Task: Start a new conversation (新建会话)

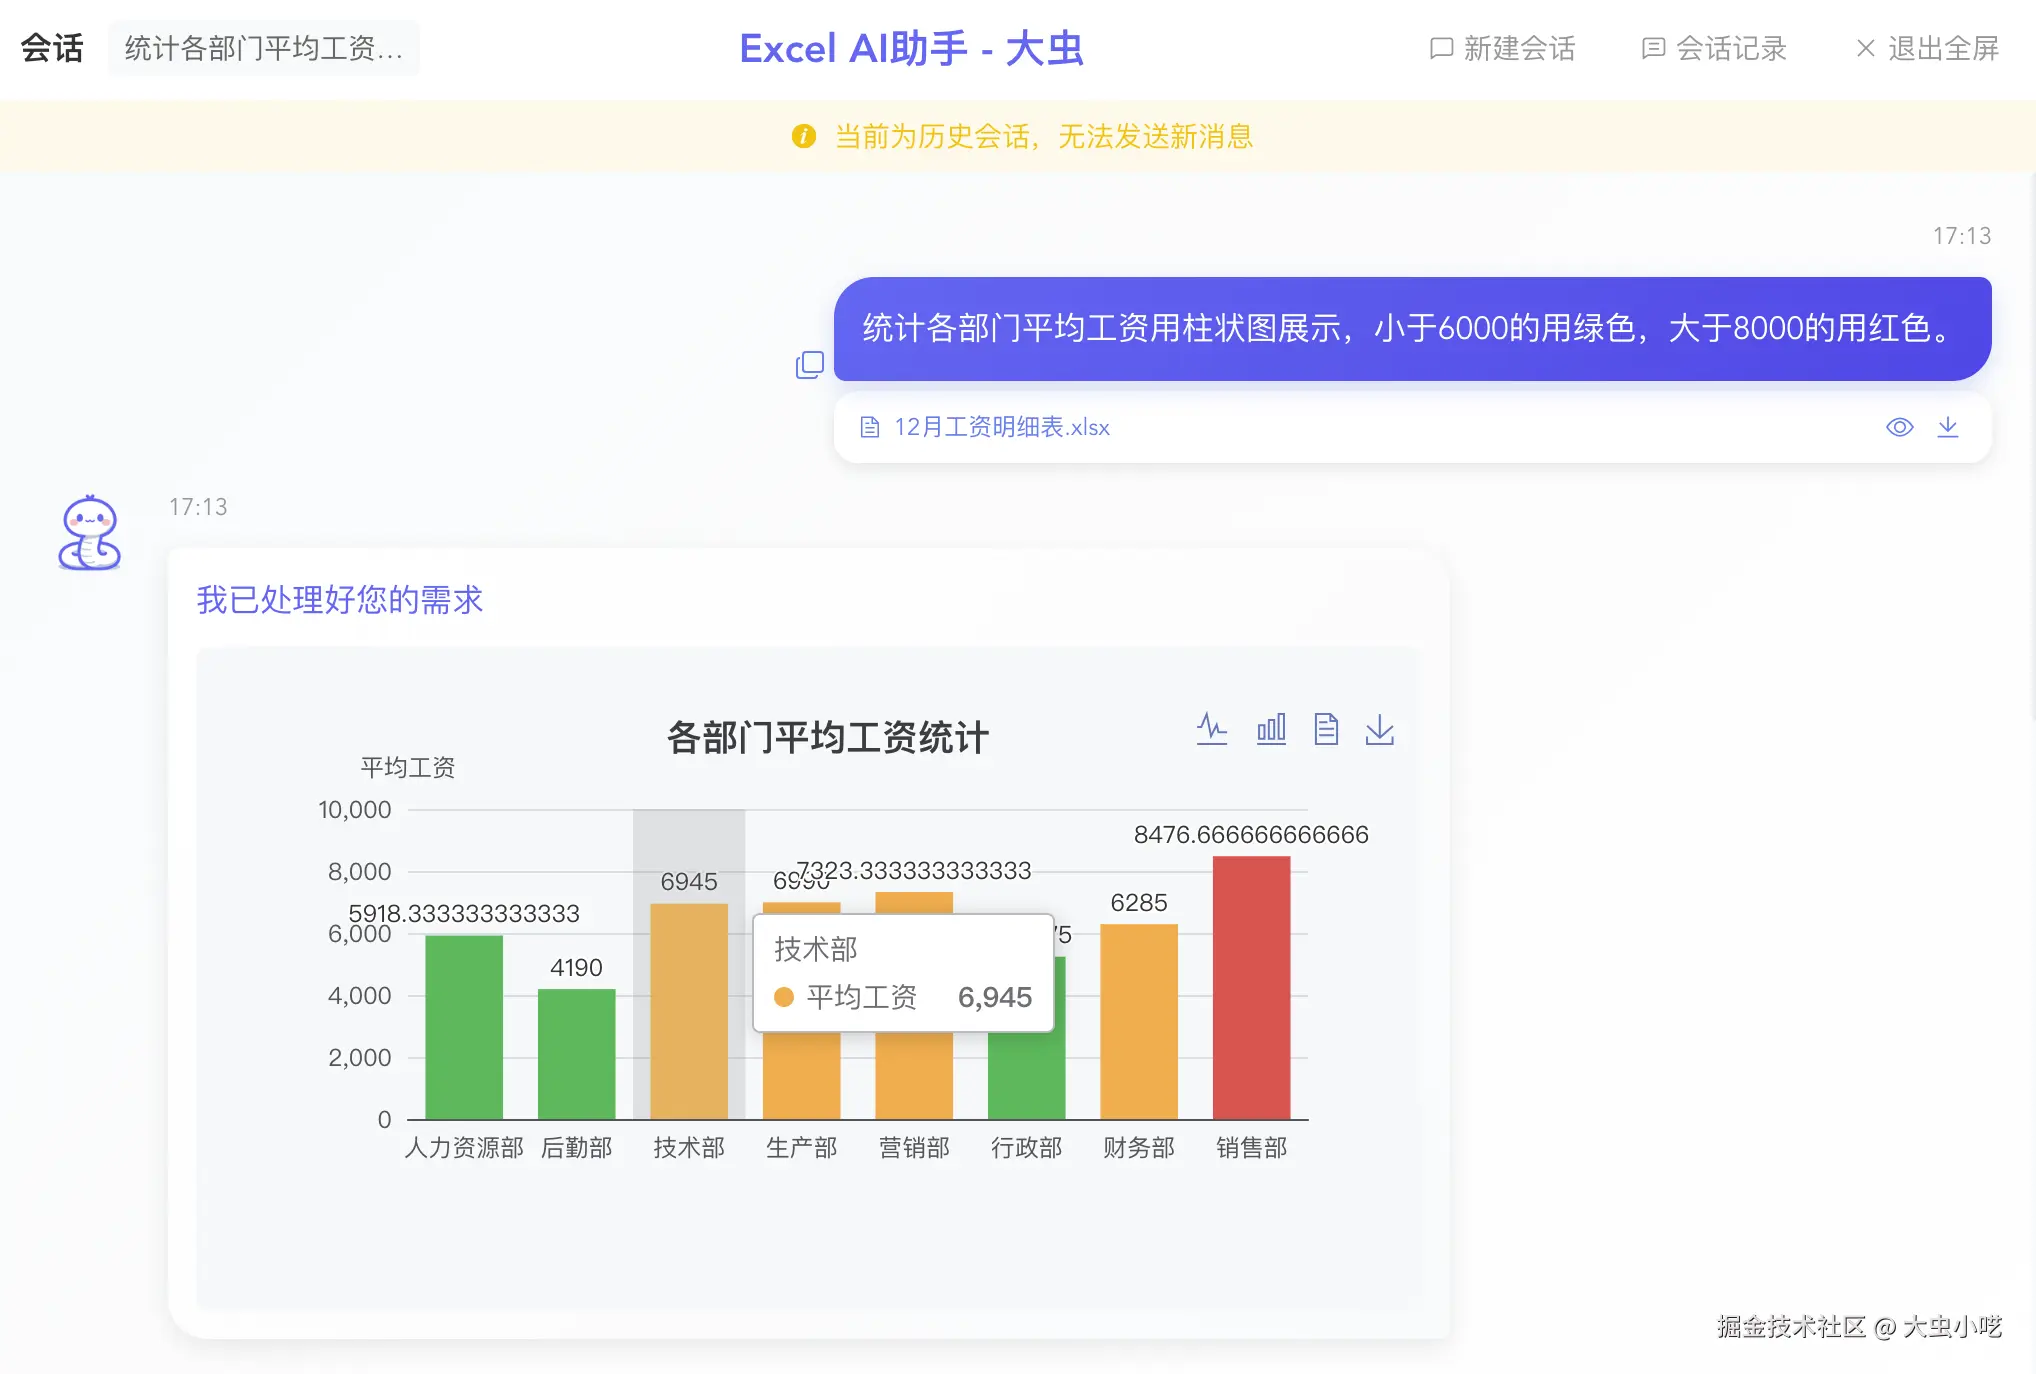Action: (1502, 48)
